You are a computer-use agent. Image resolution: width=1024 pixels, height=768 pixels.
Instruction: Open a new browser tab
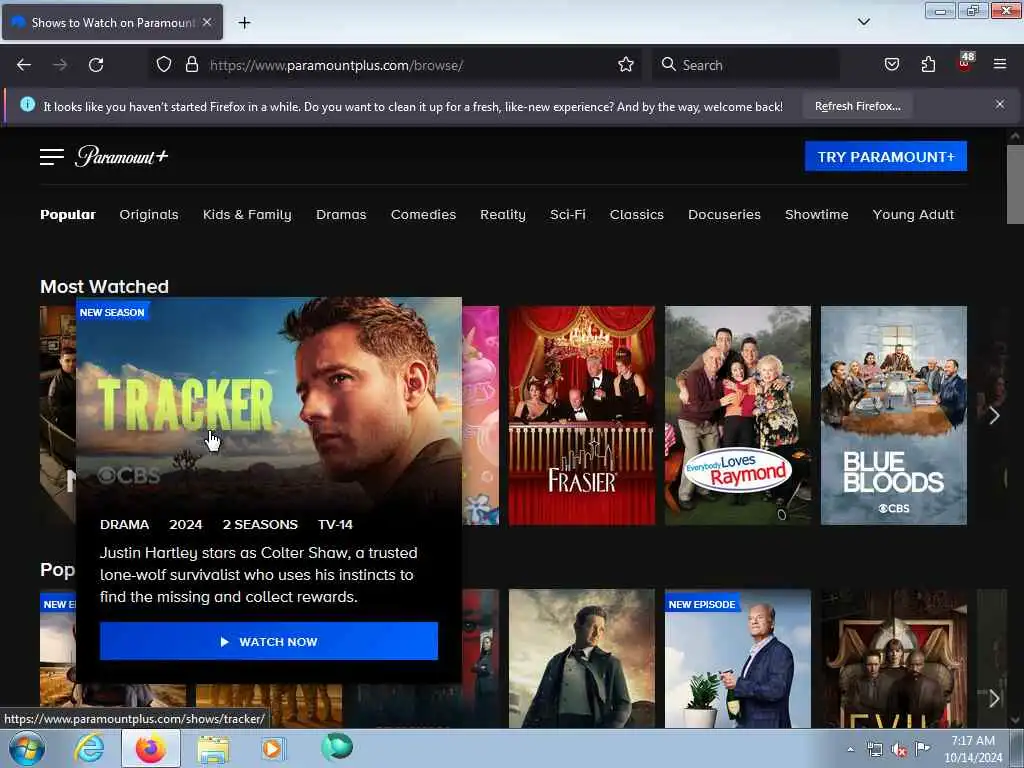pyautogui.click(x=244, y=23)
